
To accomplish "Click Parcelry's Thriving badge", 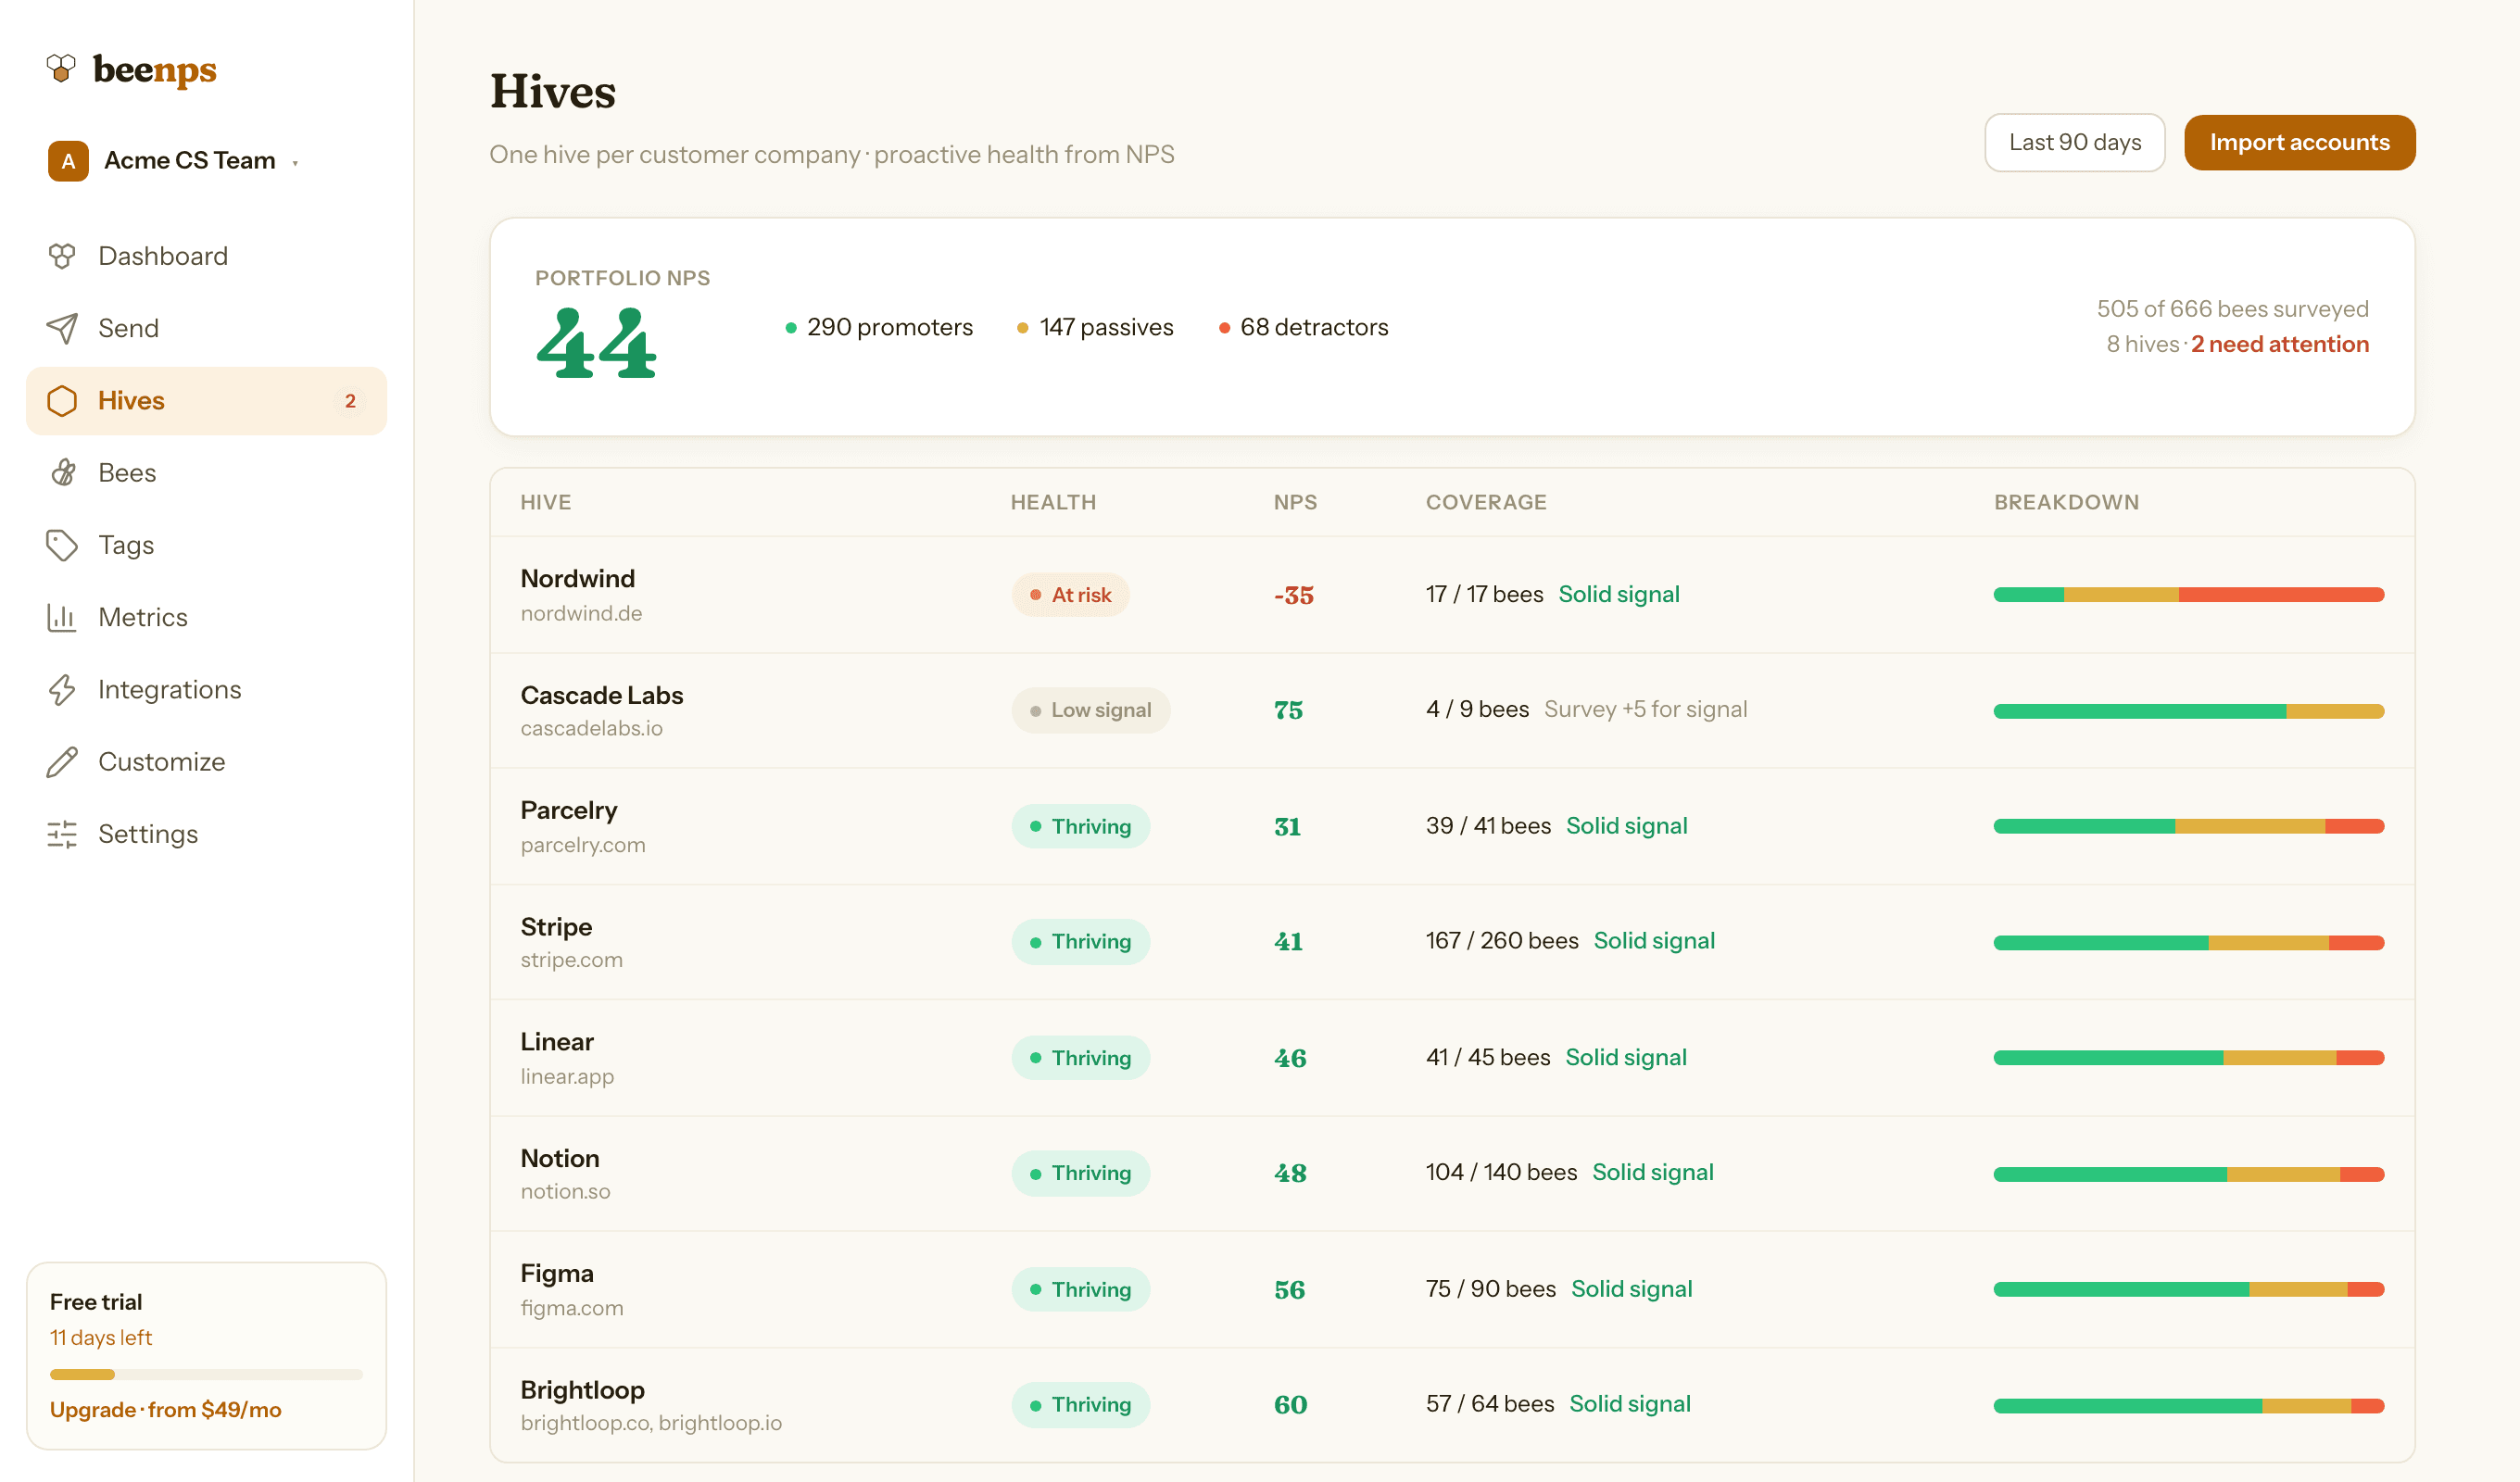I will coord(1080,827).
